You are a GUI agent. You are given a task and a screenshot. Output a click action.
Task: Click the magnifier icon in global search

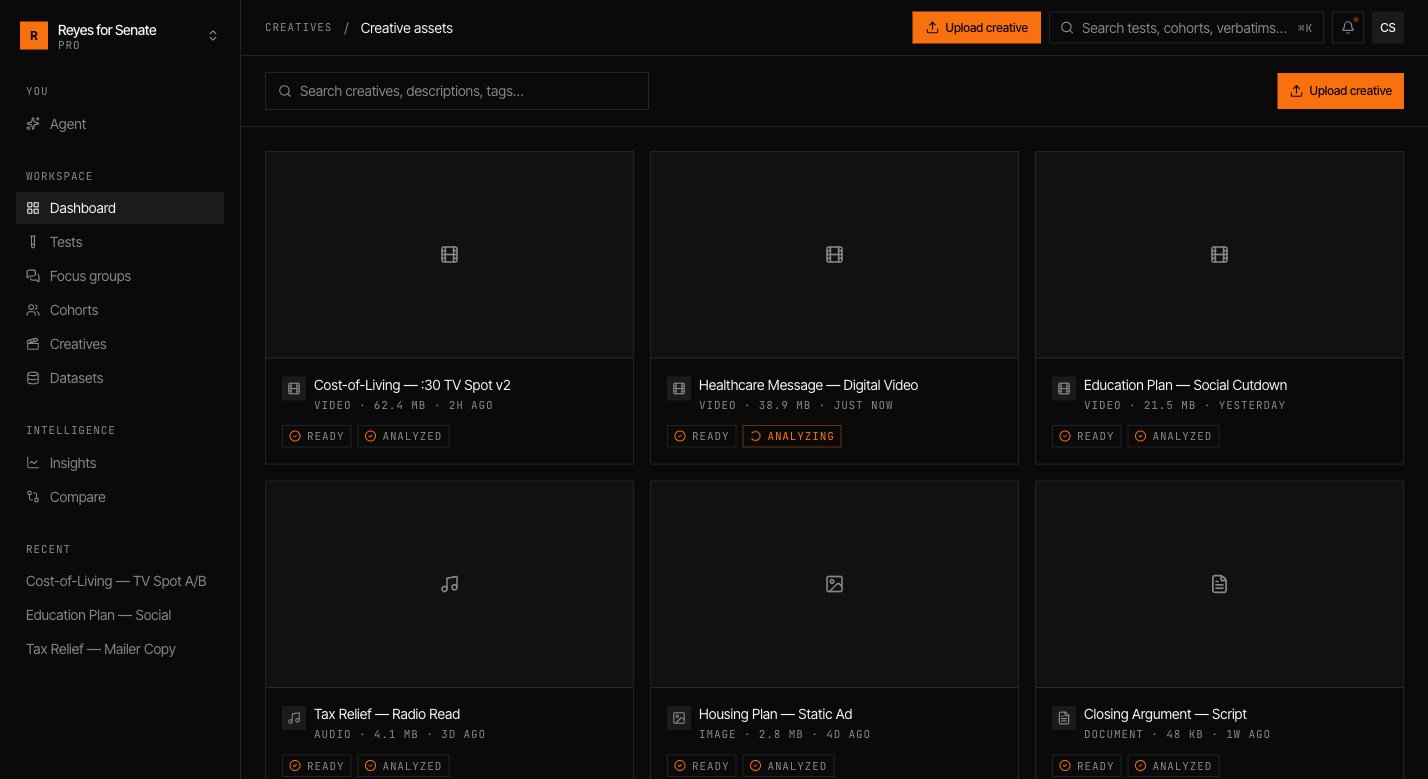(x=1068, y=28)
